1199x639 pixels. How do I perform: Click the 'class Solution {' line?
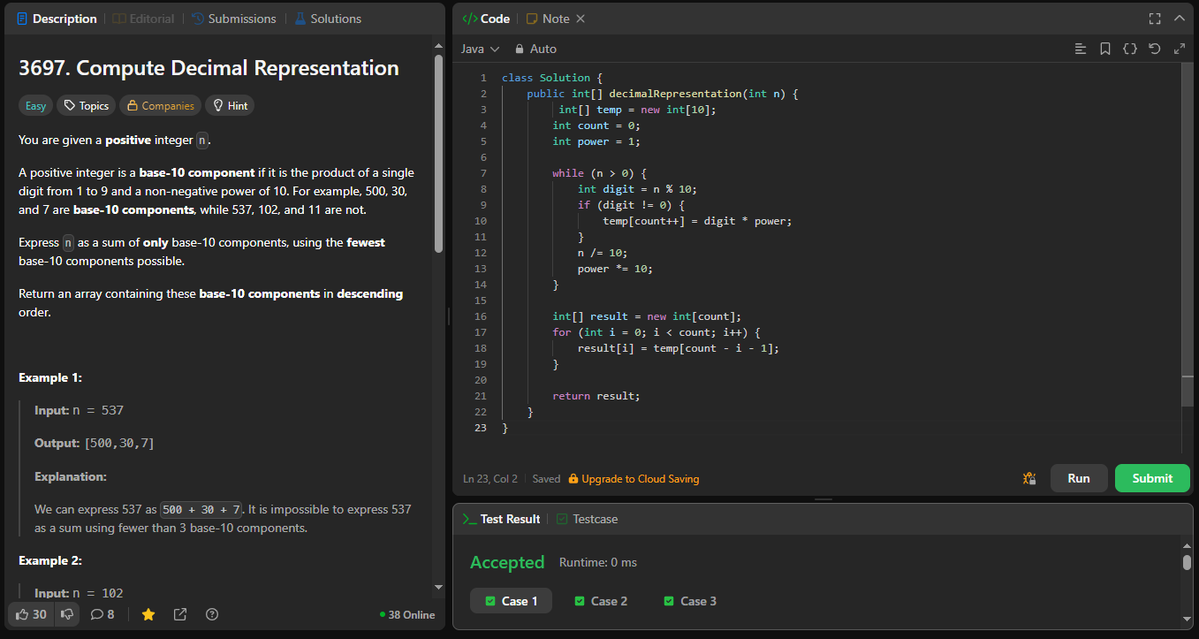pyautogui.click(x=552, y=78)
